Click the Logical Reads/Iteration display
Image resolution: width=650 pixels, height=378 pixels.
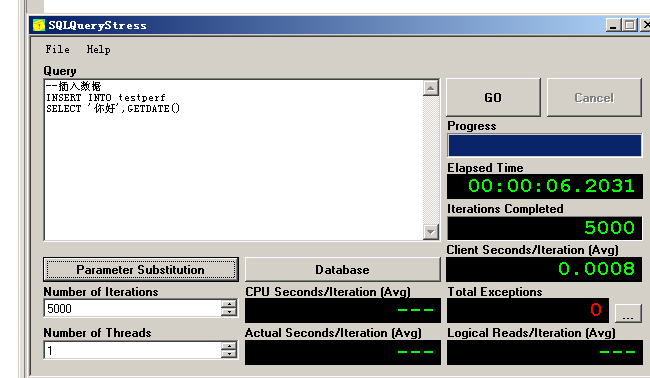(x=545, y=352)
